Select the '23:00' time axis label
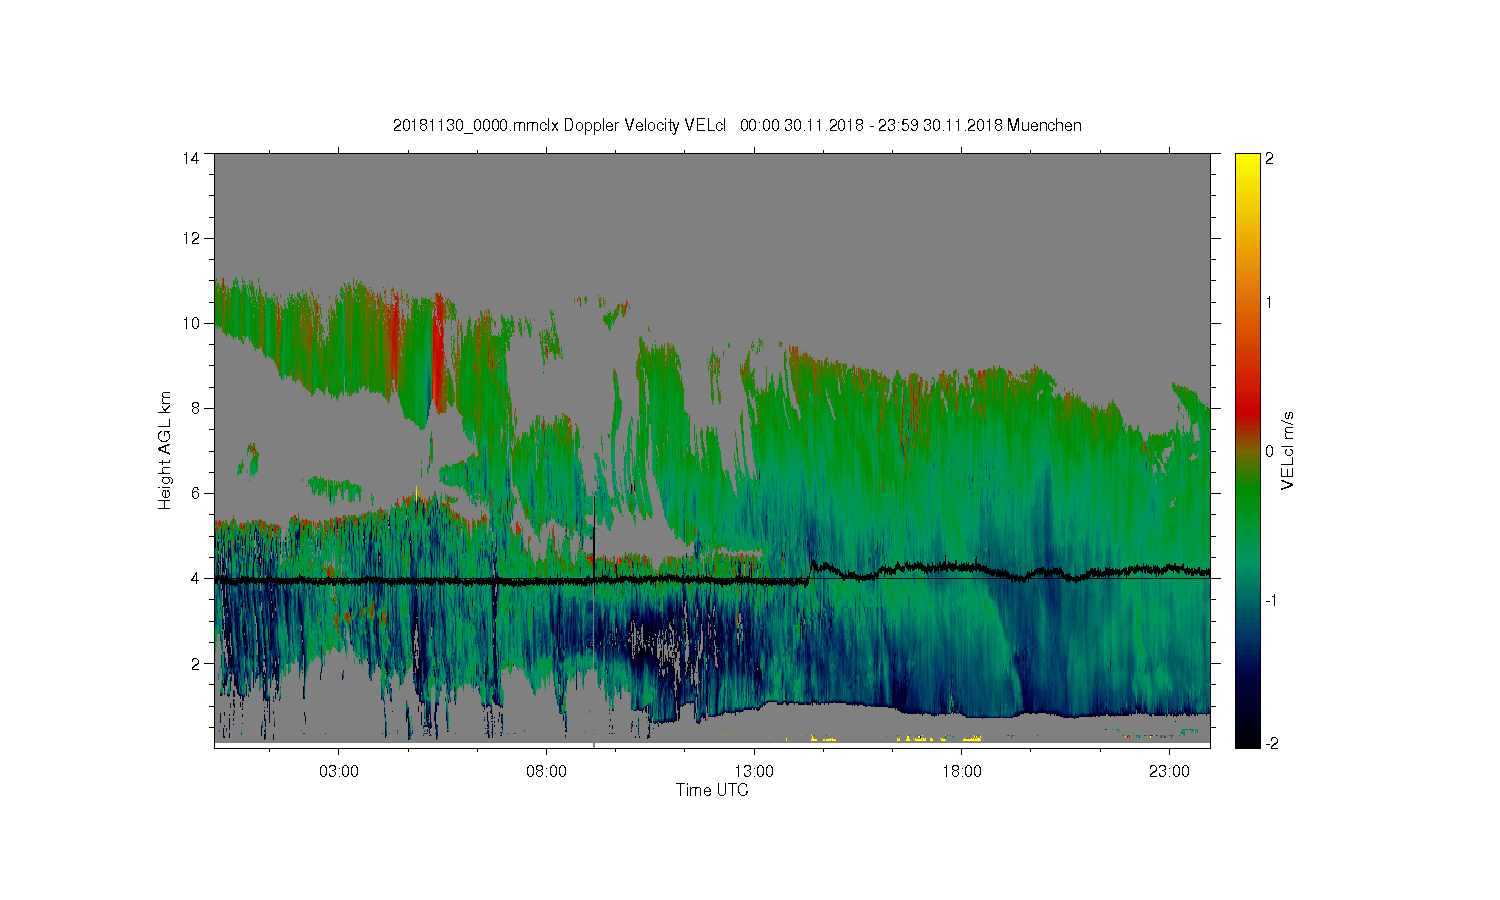1500x900 pixels. pos(1169,771)
